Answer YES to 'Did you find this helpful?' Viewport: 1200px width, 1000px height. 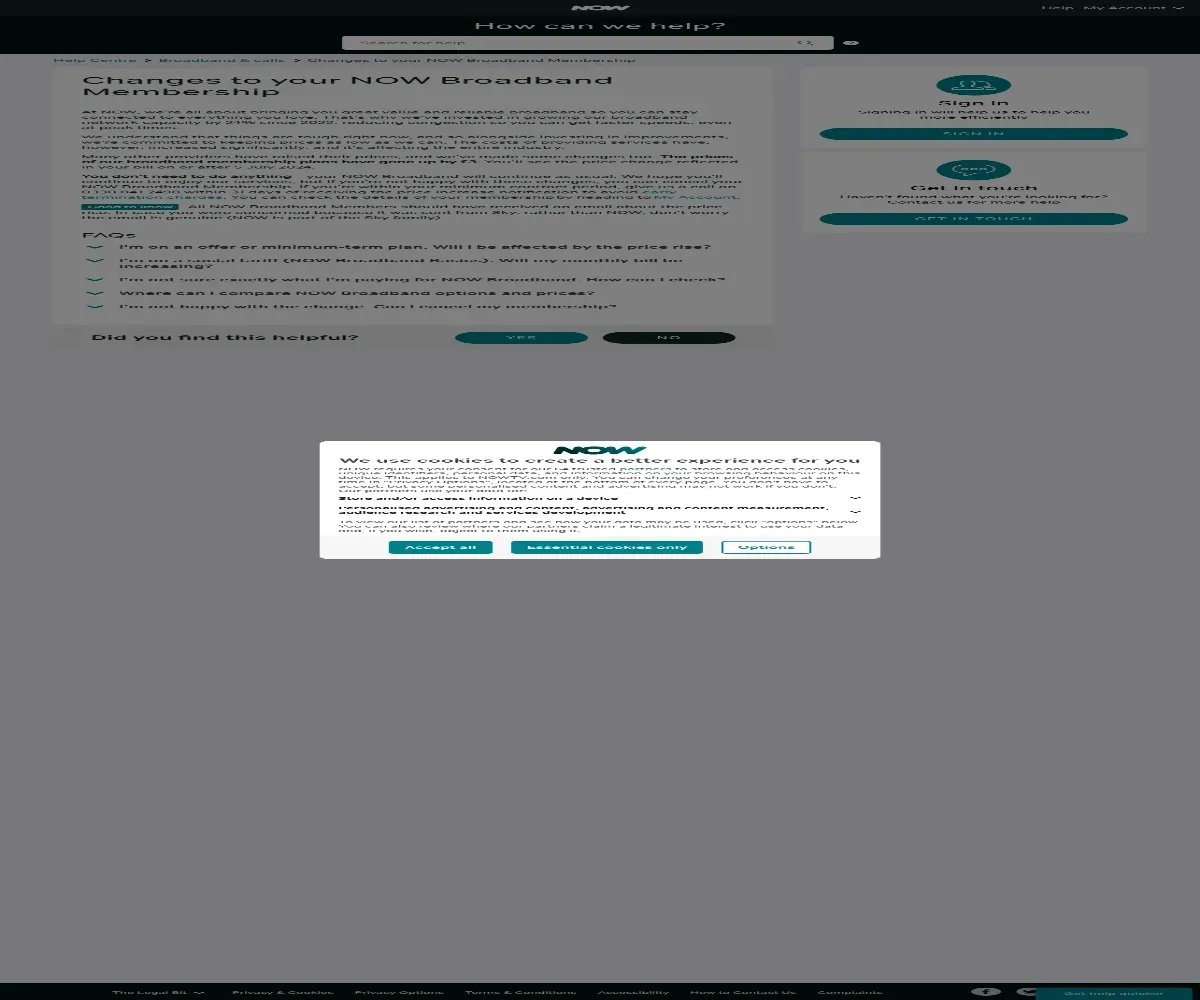click(521, 338)
